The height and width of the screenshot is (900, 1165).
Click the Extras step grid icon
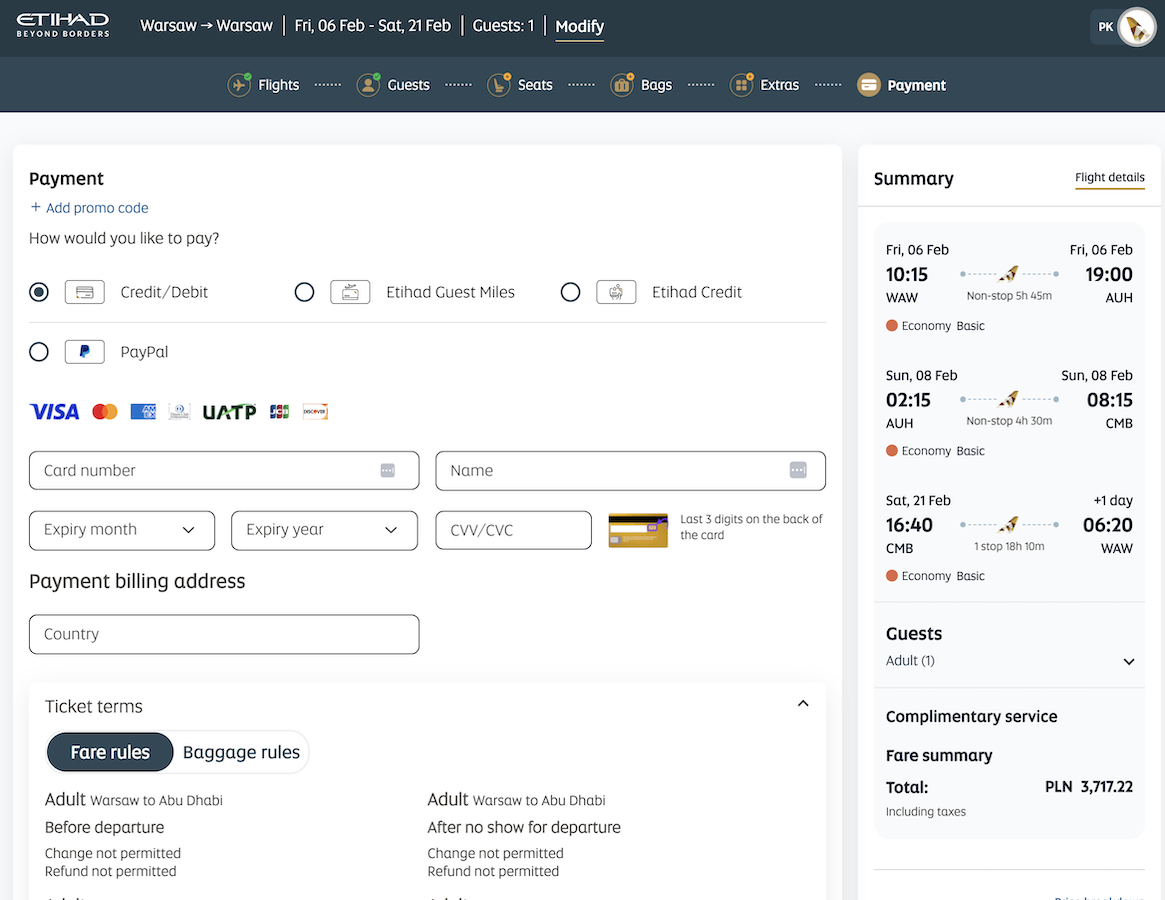point(741,85)
